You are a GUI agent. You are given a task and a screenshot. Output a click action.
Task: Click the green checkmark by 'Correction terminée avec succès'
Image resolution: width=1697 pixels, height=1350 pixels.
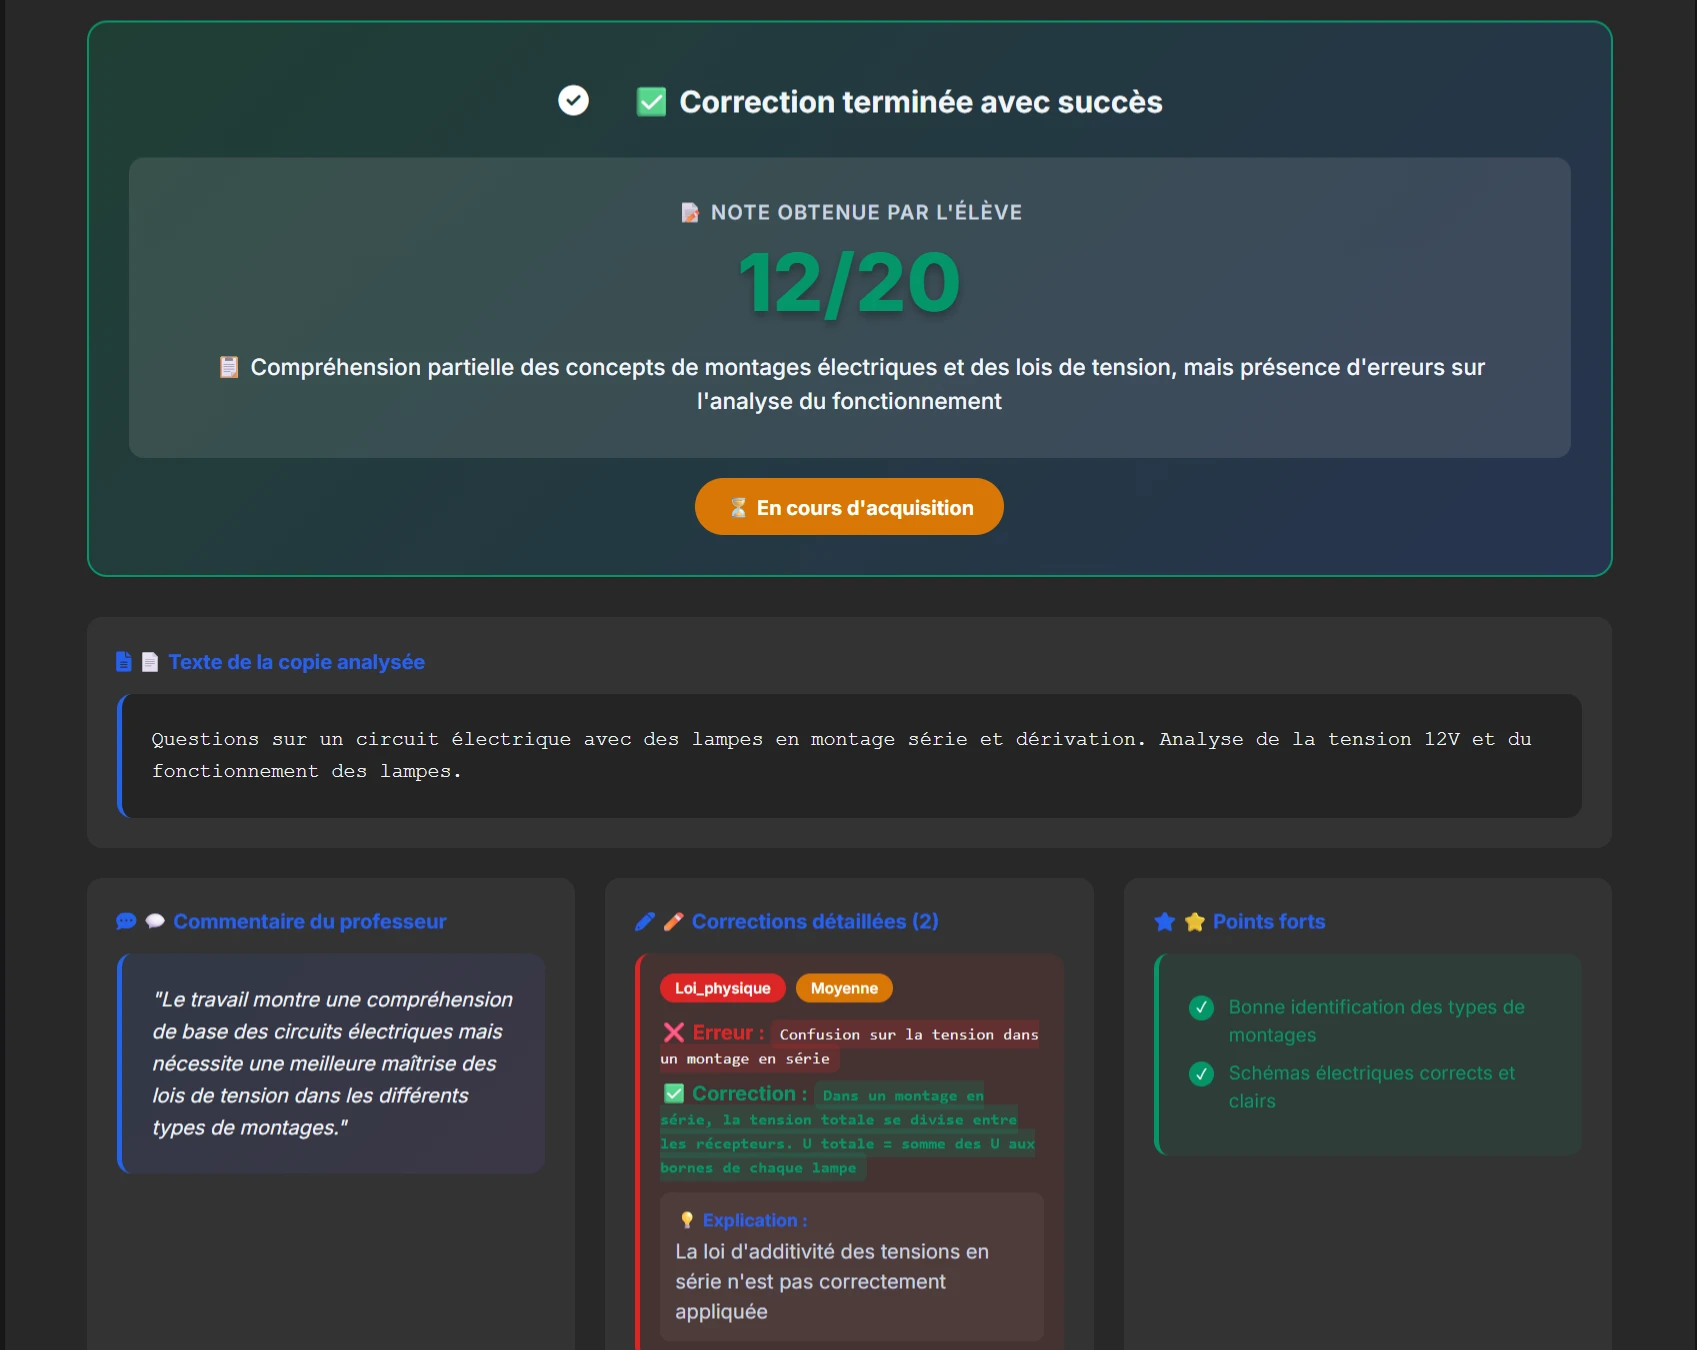click(x=652, y=100)
